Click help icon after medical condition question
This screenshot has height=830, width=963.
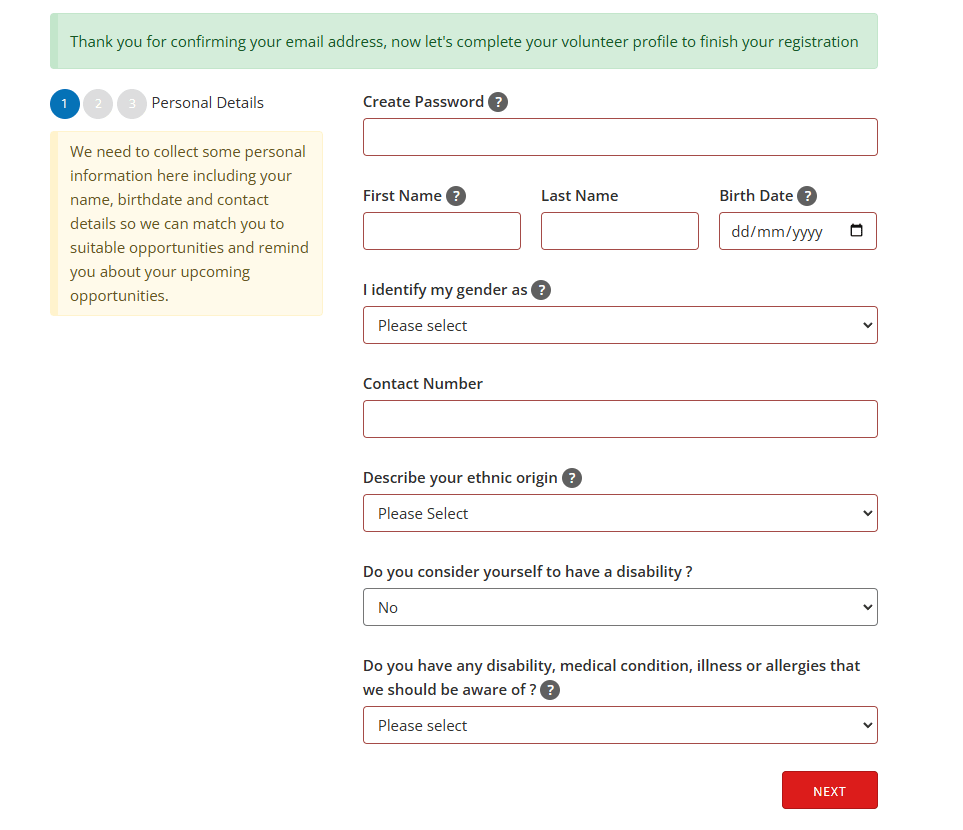tap(550, 690)
